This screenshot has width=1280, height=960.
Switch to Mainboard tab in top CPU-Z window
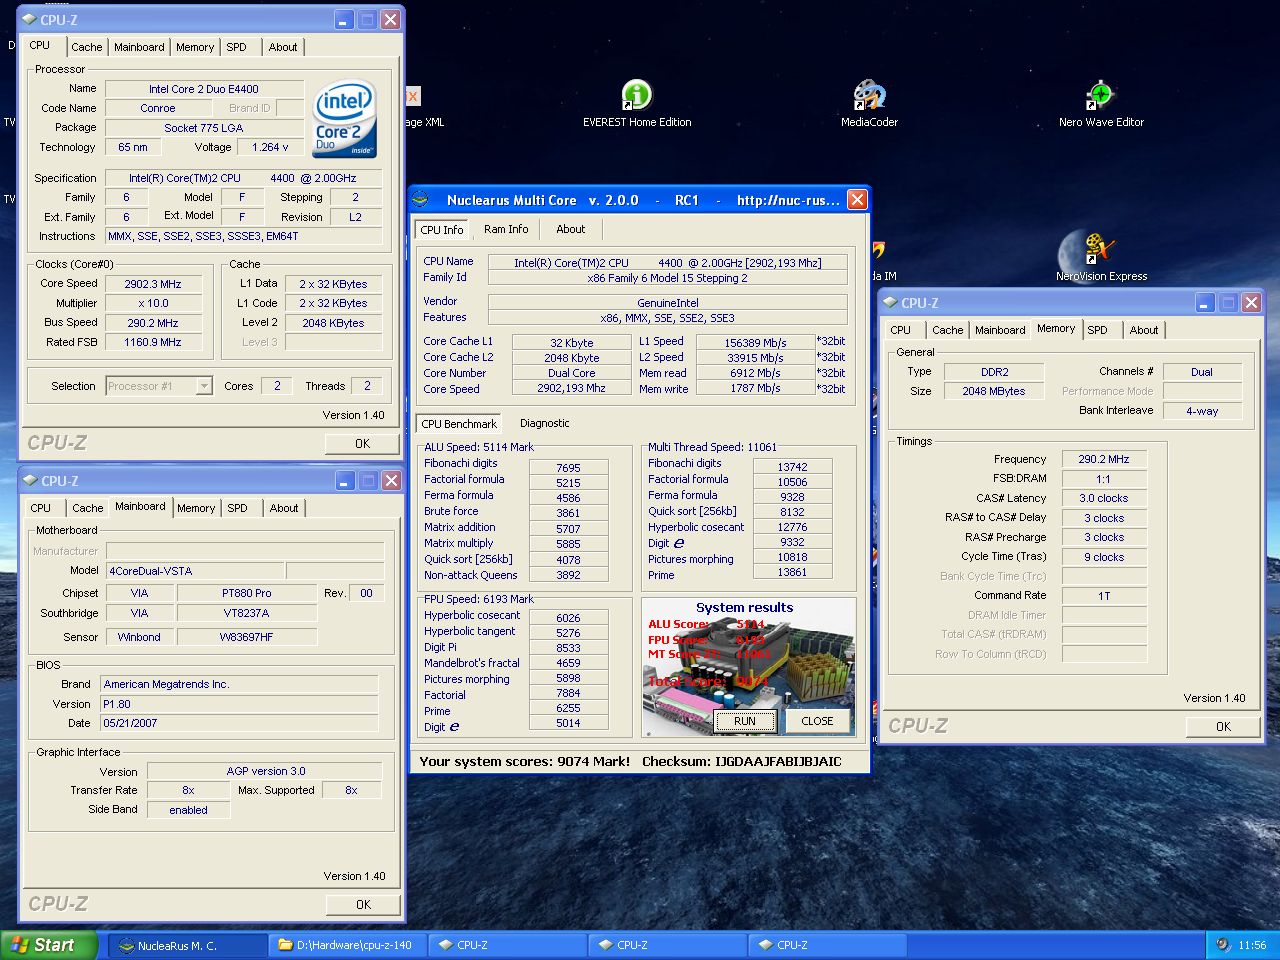(139, 47)
